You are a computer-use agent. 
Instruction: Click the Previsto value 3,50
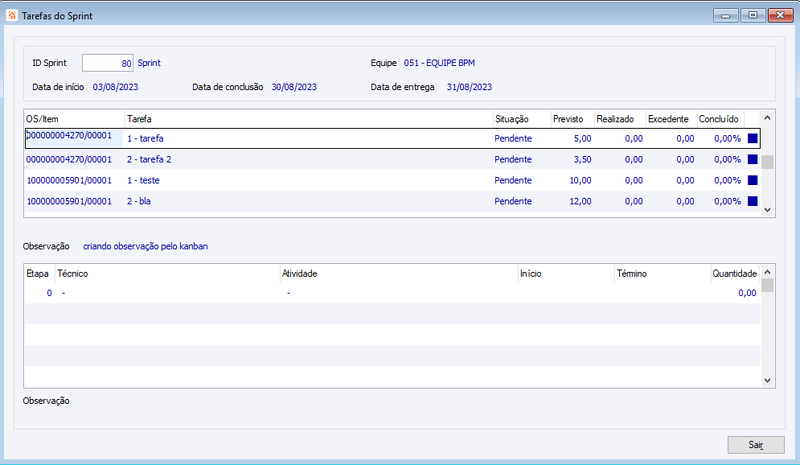582,159
